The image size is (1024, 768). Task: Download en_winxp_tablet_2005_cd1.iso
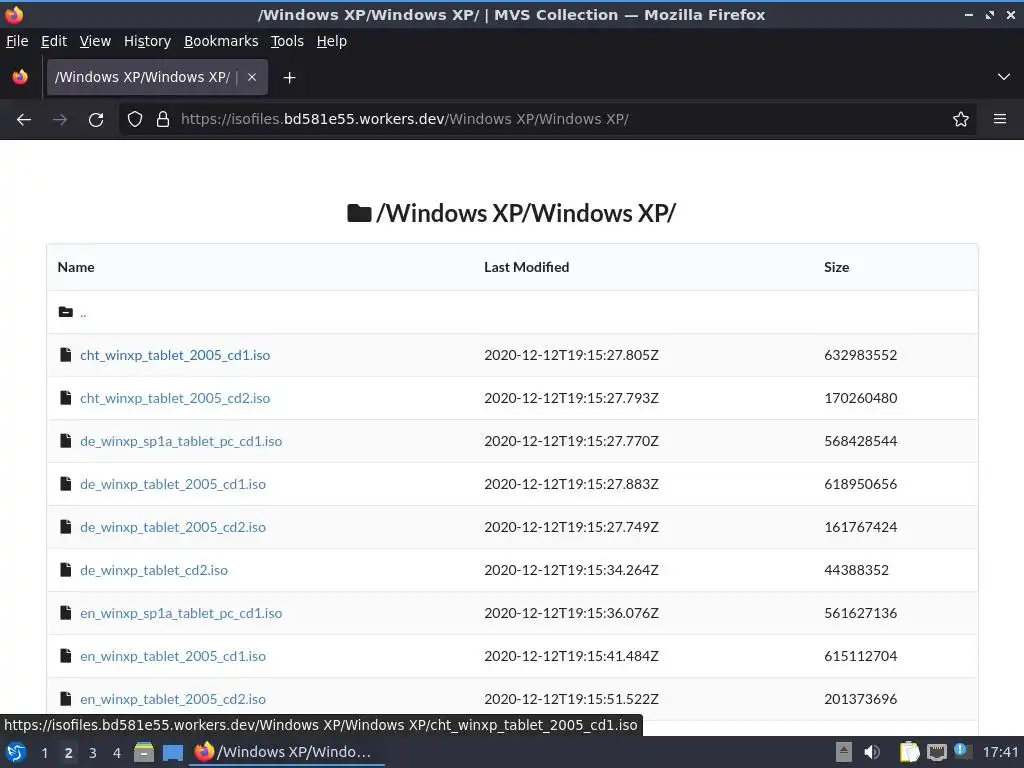[173, 656]
